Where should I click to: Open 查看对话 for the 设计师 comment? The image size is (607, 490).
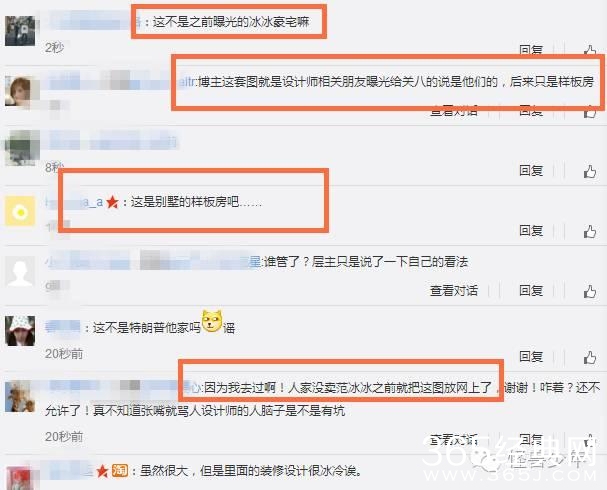(x=454, y=111)
